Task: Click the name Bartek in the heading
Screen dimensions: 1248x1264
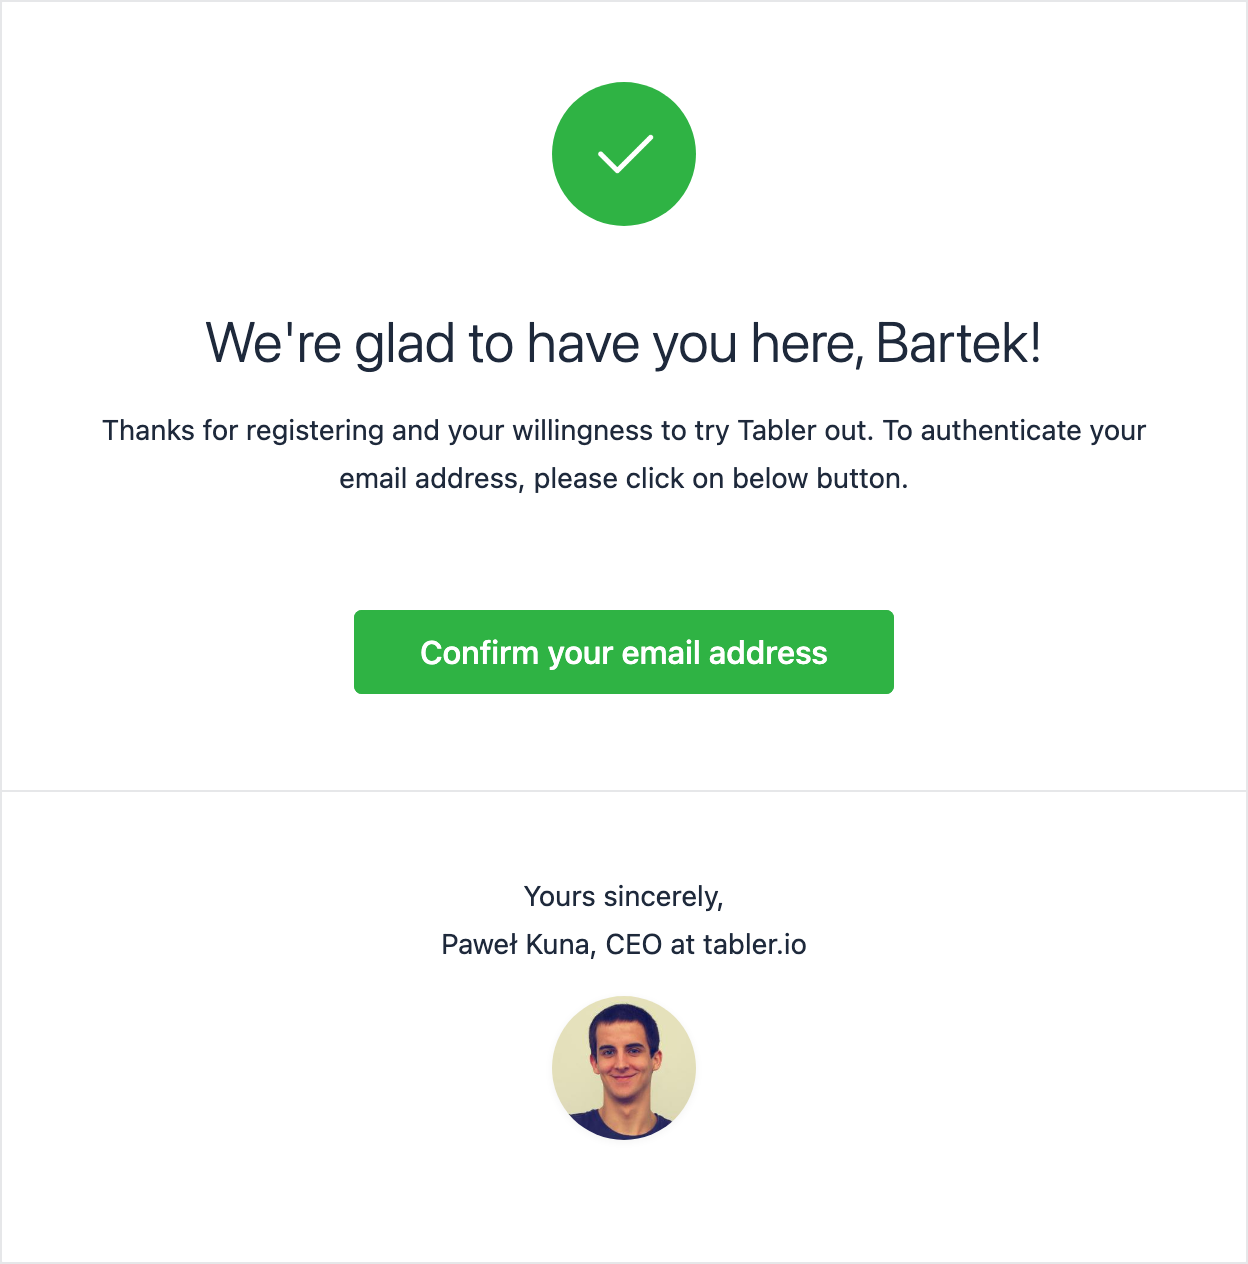Action: coord(960,343)
